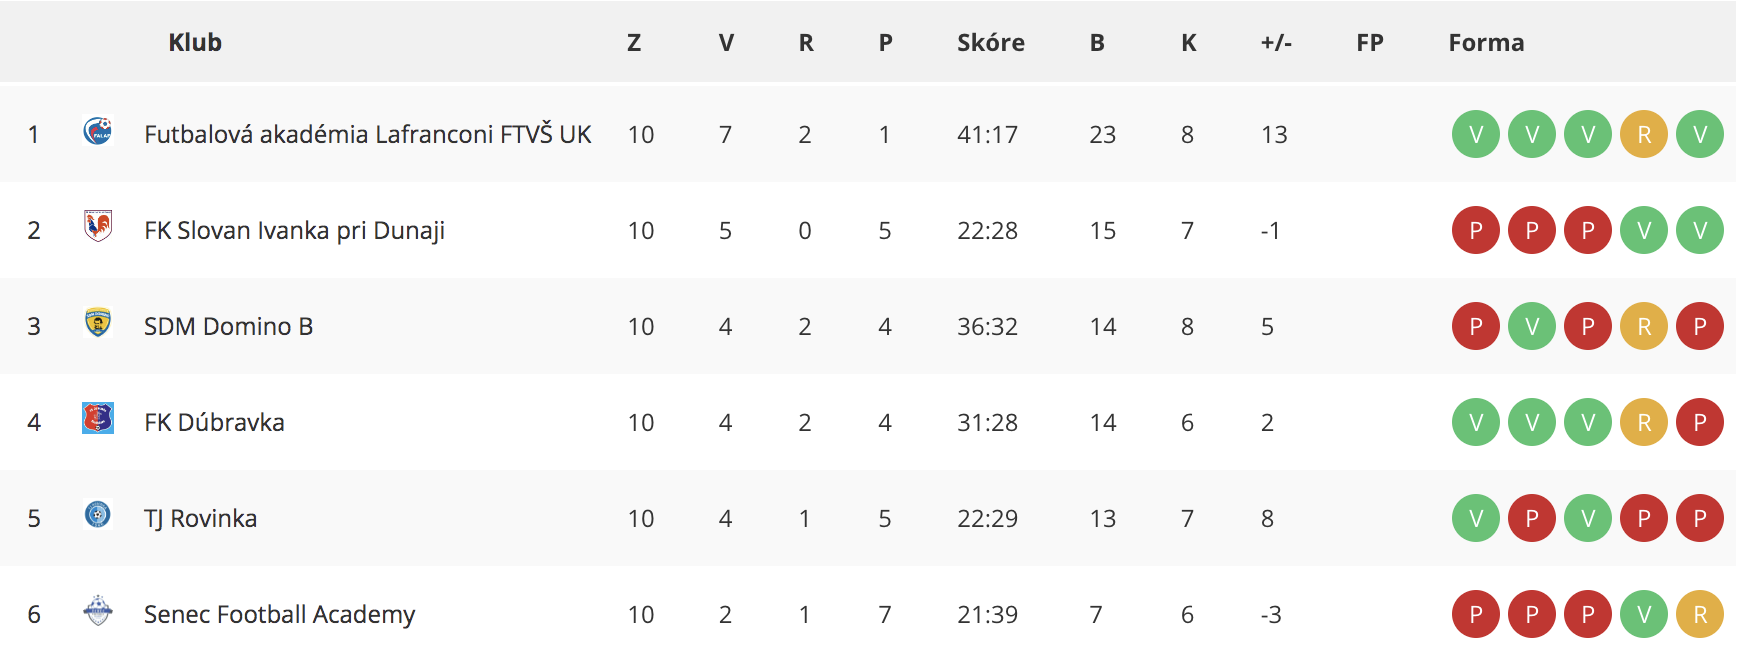The height and width of the screenshot is (658, 1740).
Task: Sort table by the Skóre column header
Action: coord(991,42)
